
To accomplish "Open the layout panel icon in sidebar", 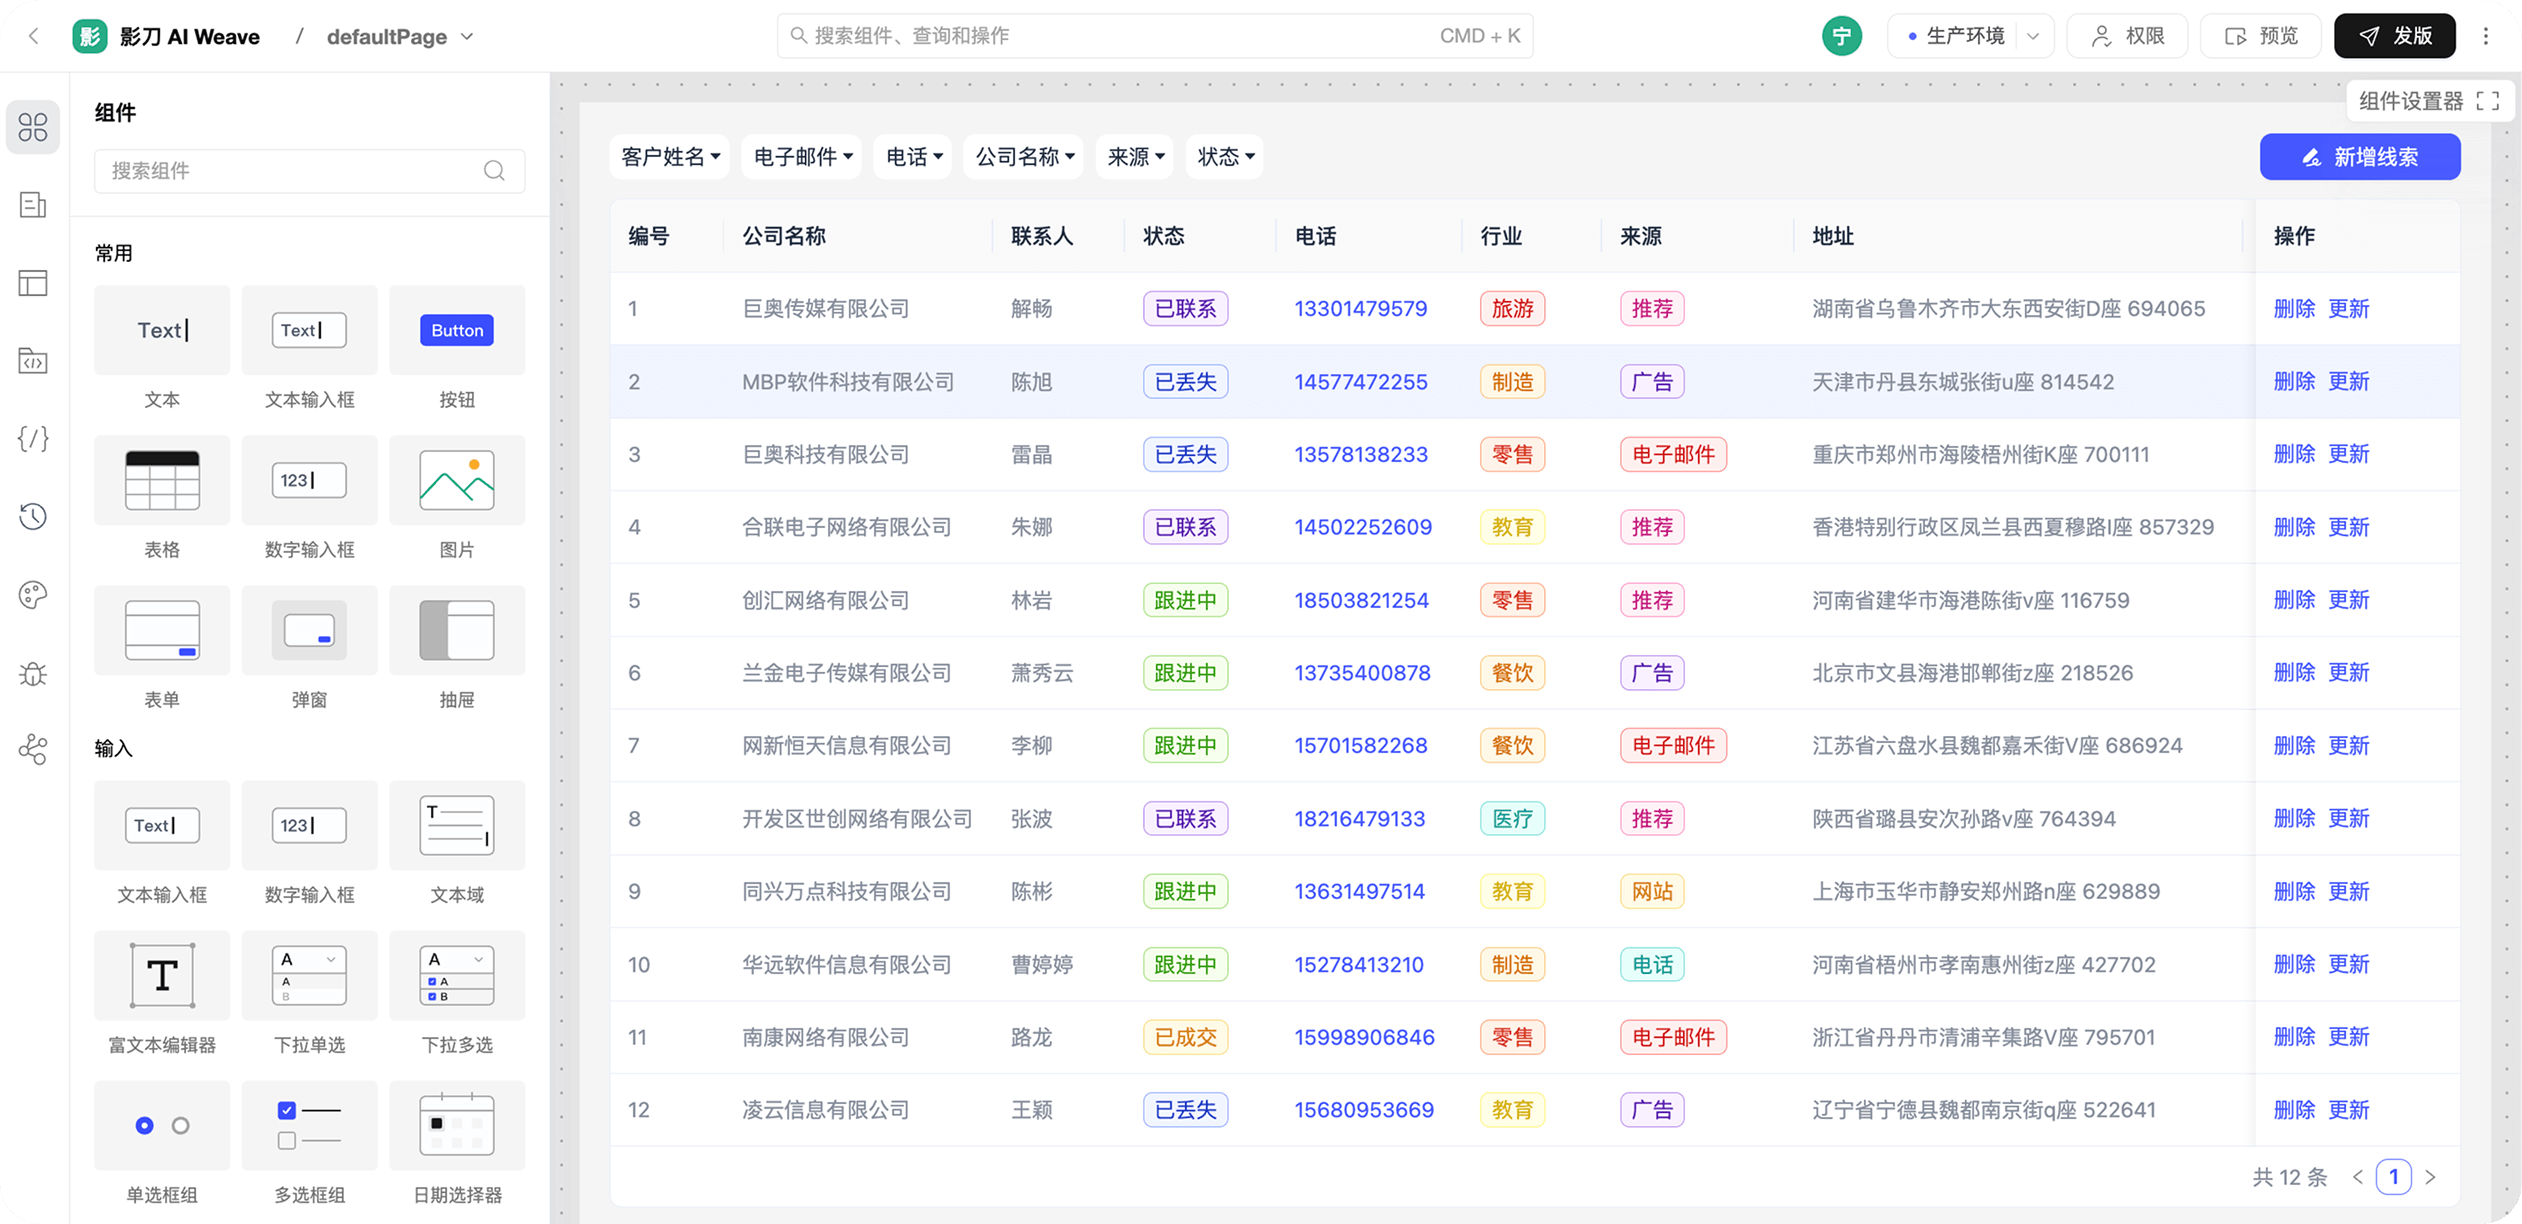I will (x=33, y=283).
